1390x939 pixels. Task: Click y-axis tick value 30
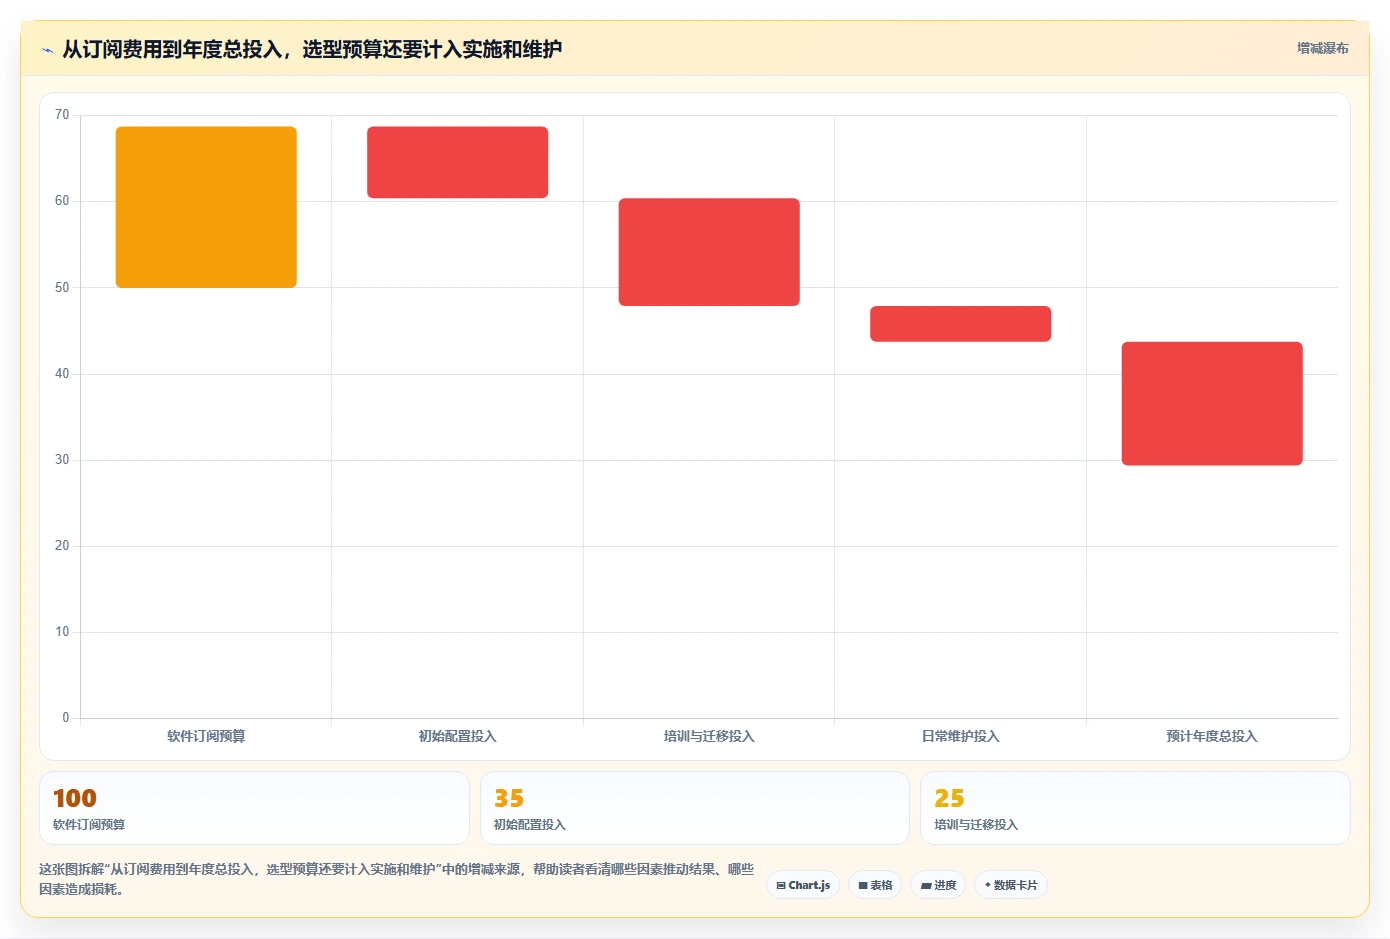tap(62, 460)
